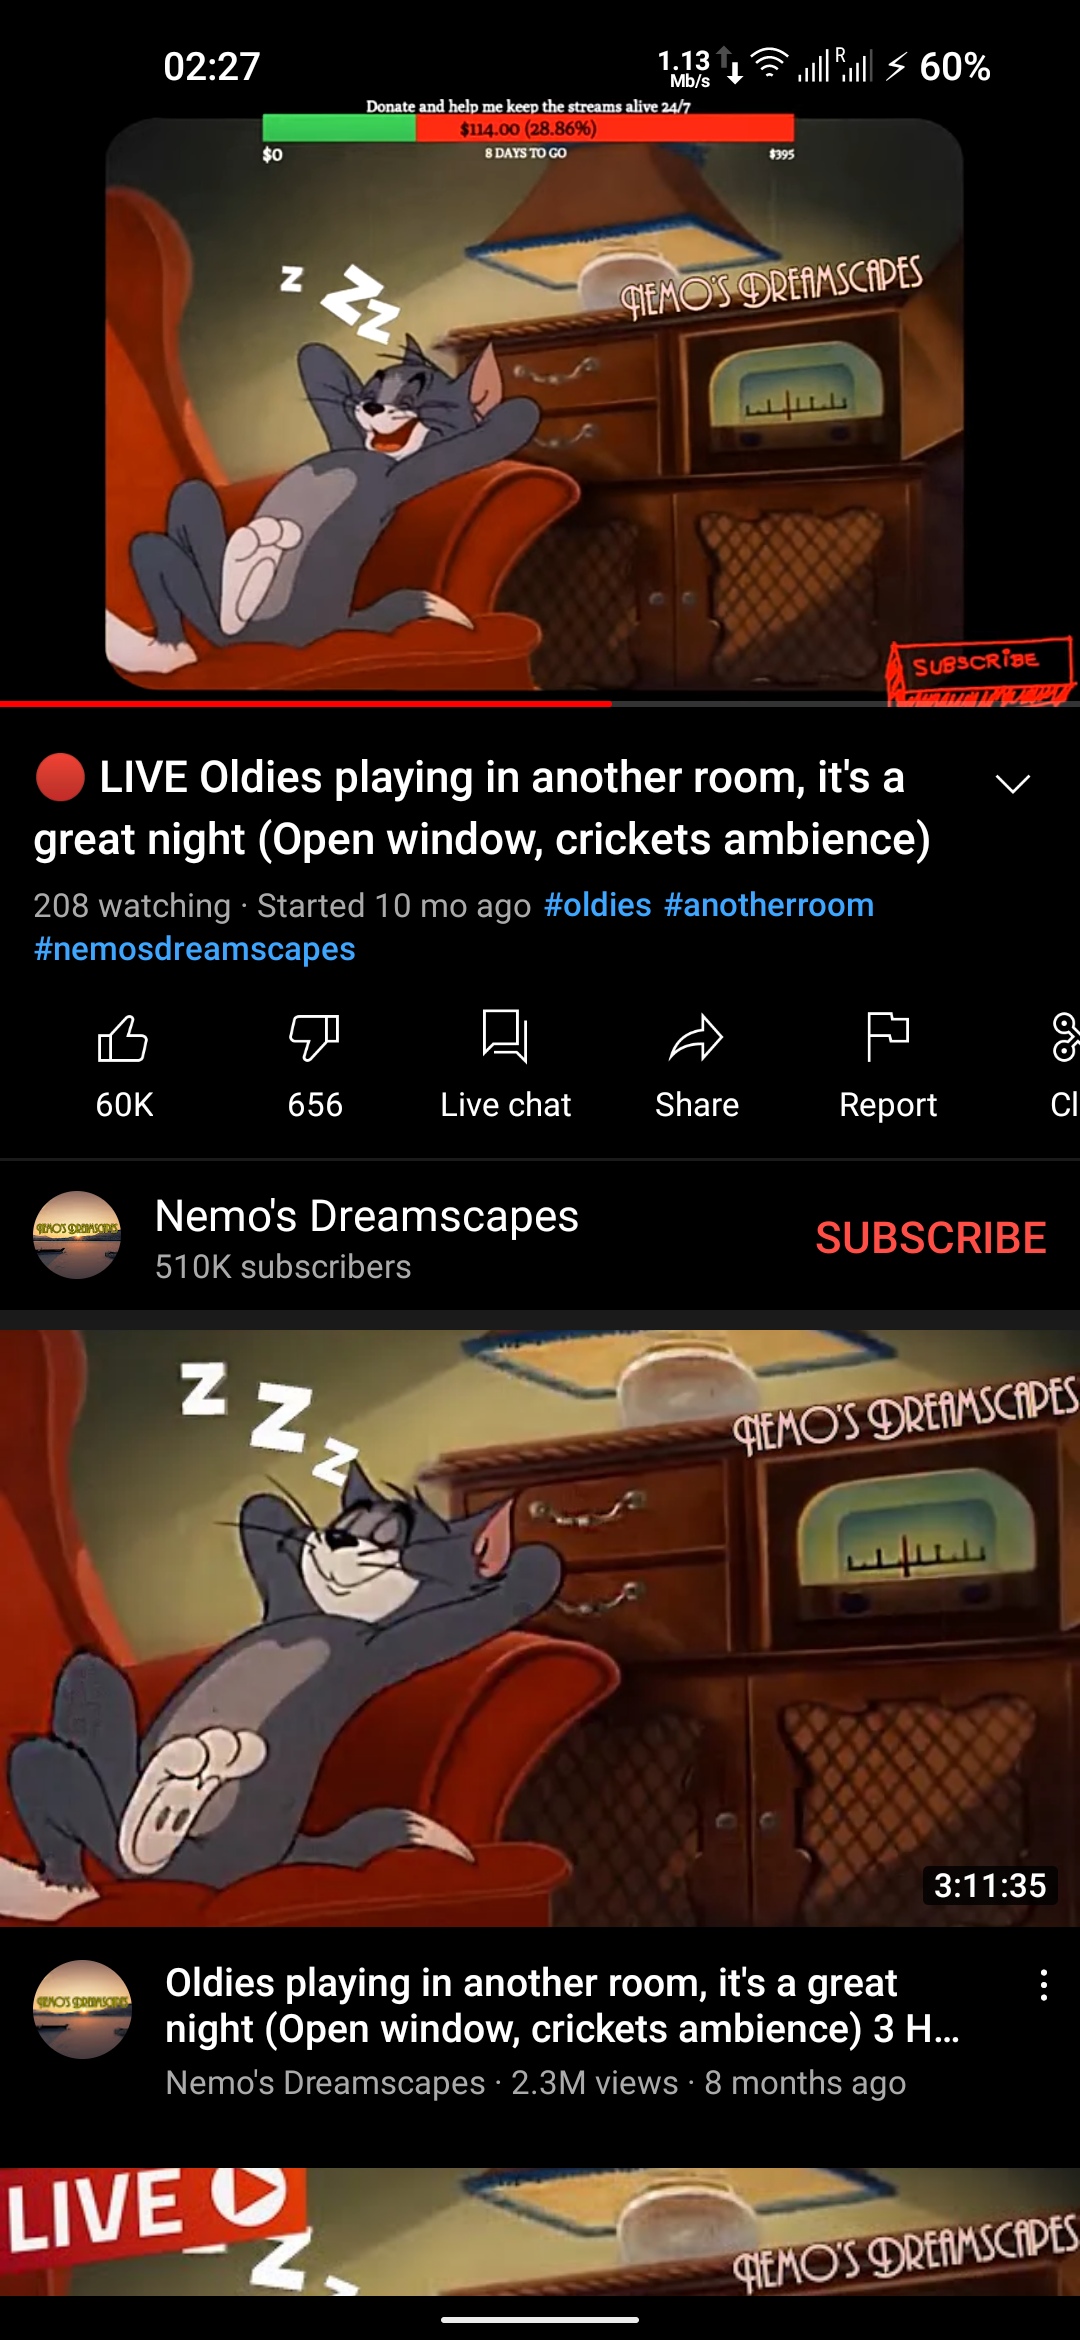1080x2340 pixels.
Task: Expand video description with chevron
Action: [x=1013, y=783]
